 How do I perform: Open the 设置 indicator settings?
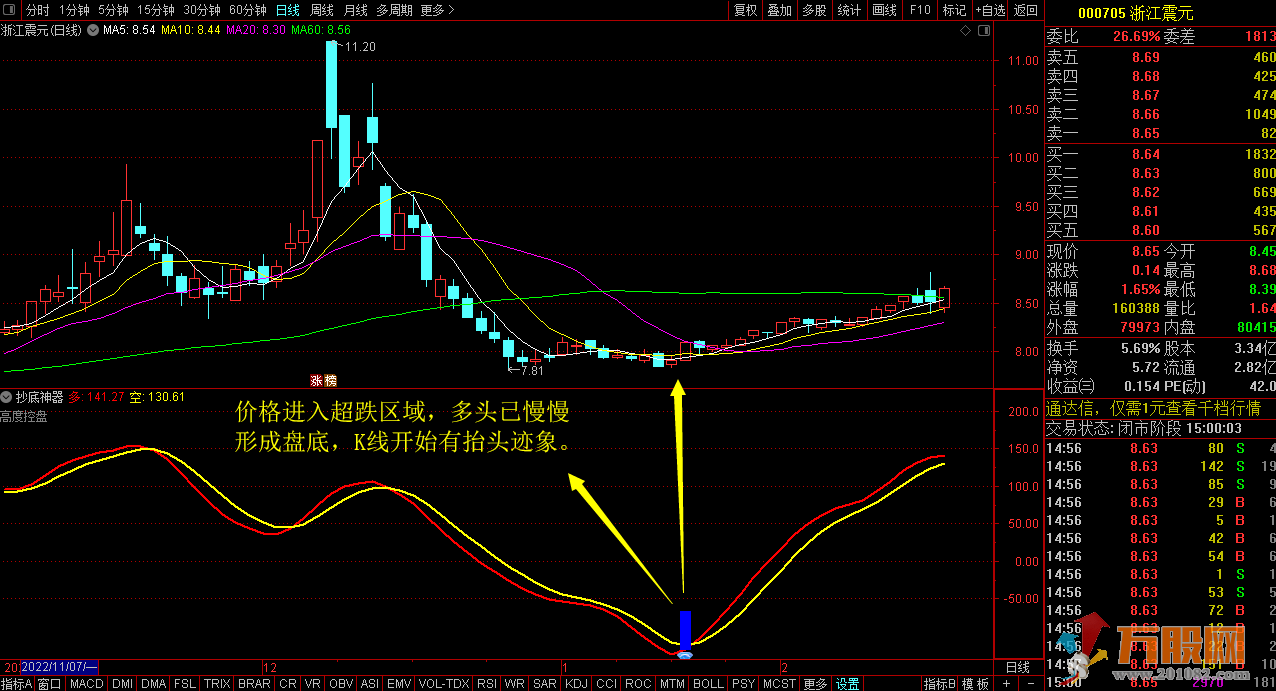(848, 684)
